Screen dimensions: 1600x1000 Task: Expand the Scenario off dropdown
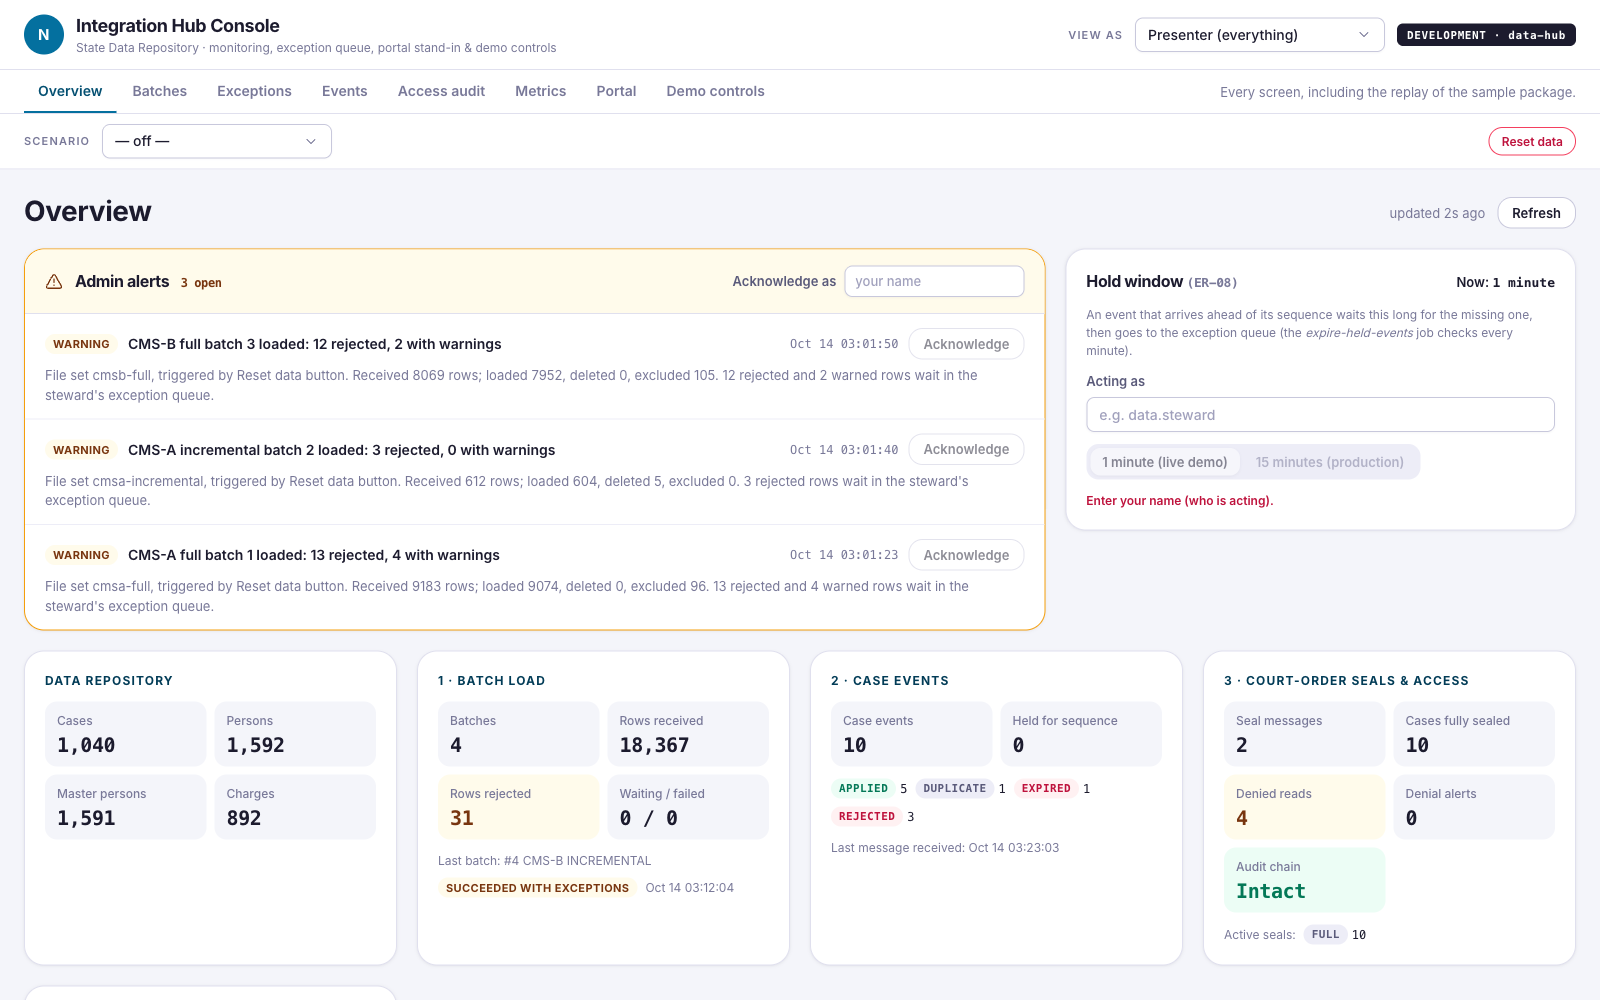point(217,141)
